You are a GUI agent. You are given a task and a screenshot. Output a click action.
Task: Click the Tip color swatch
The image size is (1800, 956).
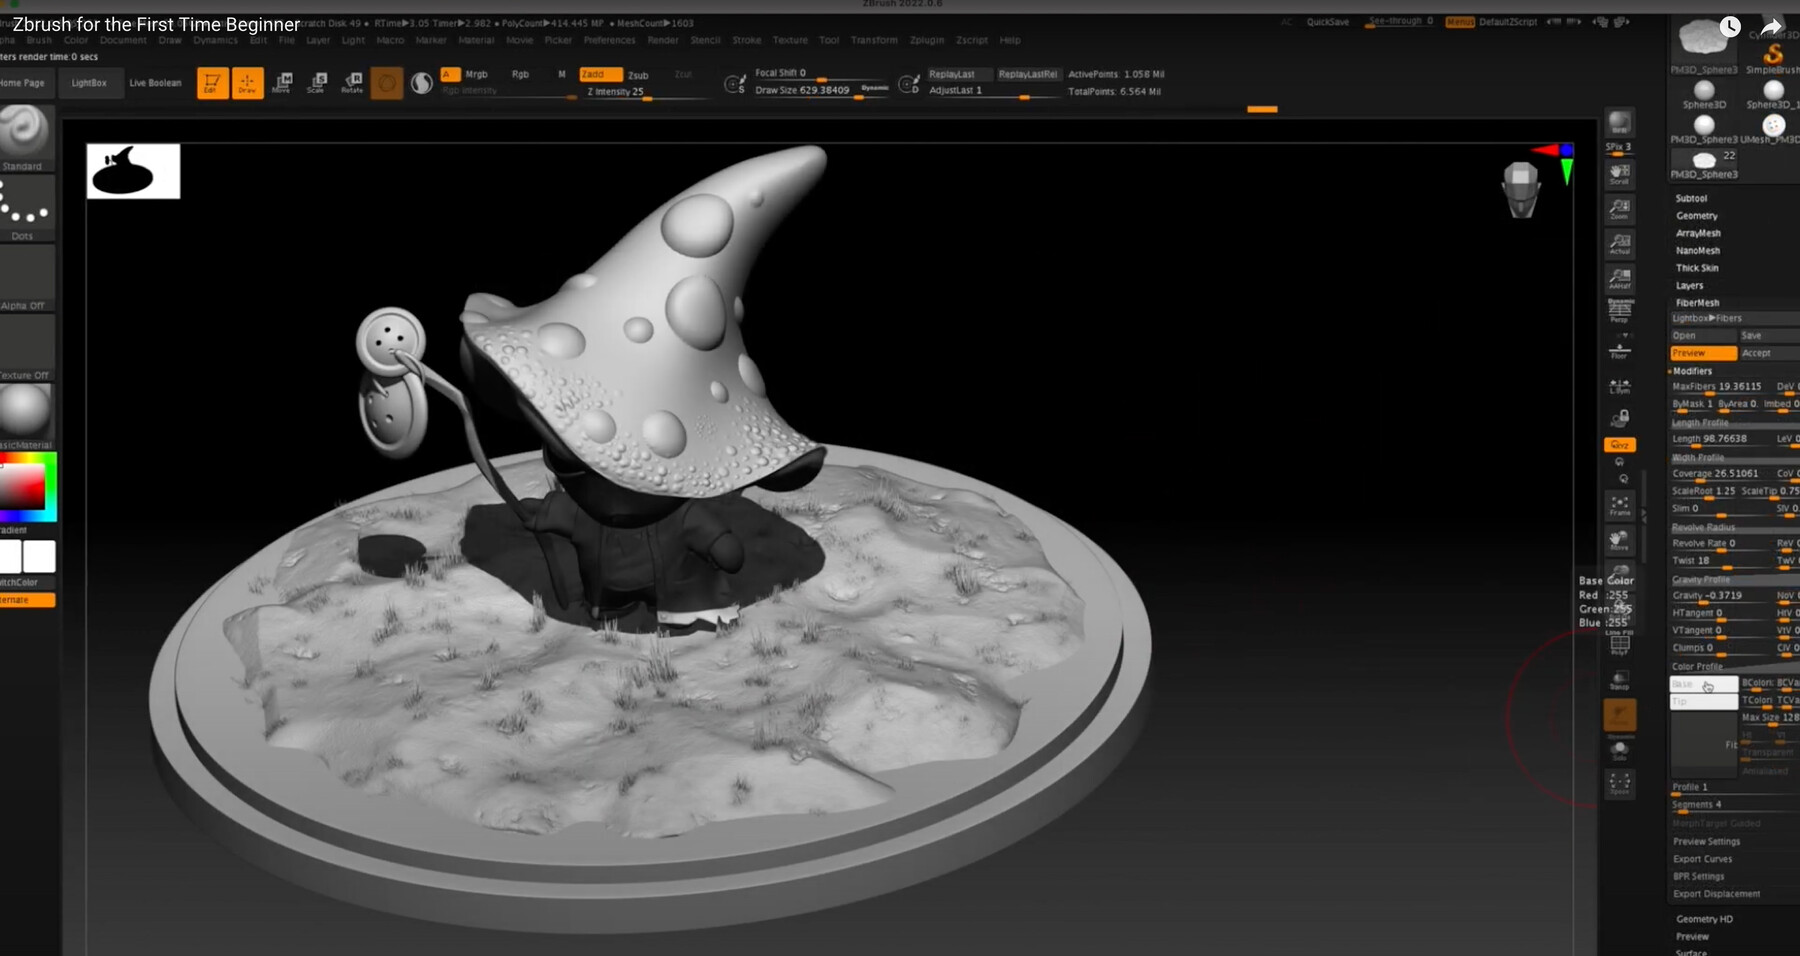[1704, 702]
